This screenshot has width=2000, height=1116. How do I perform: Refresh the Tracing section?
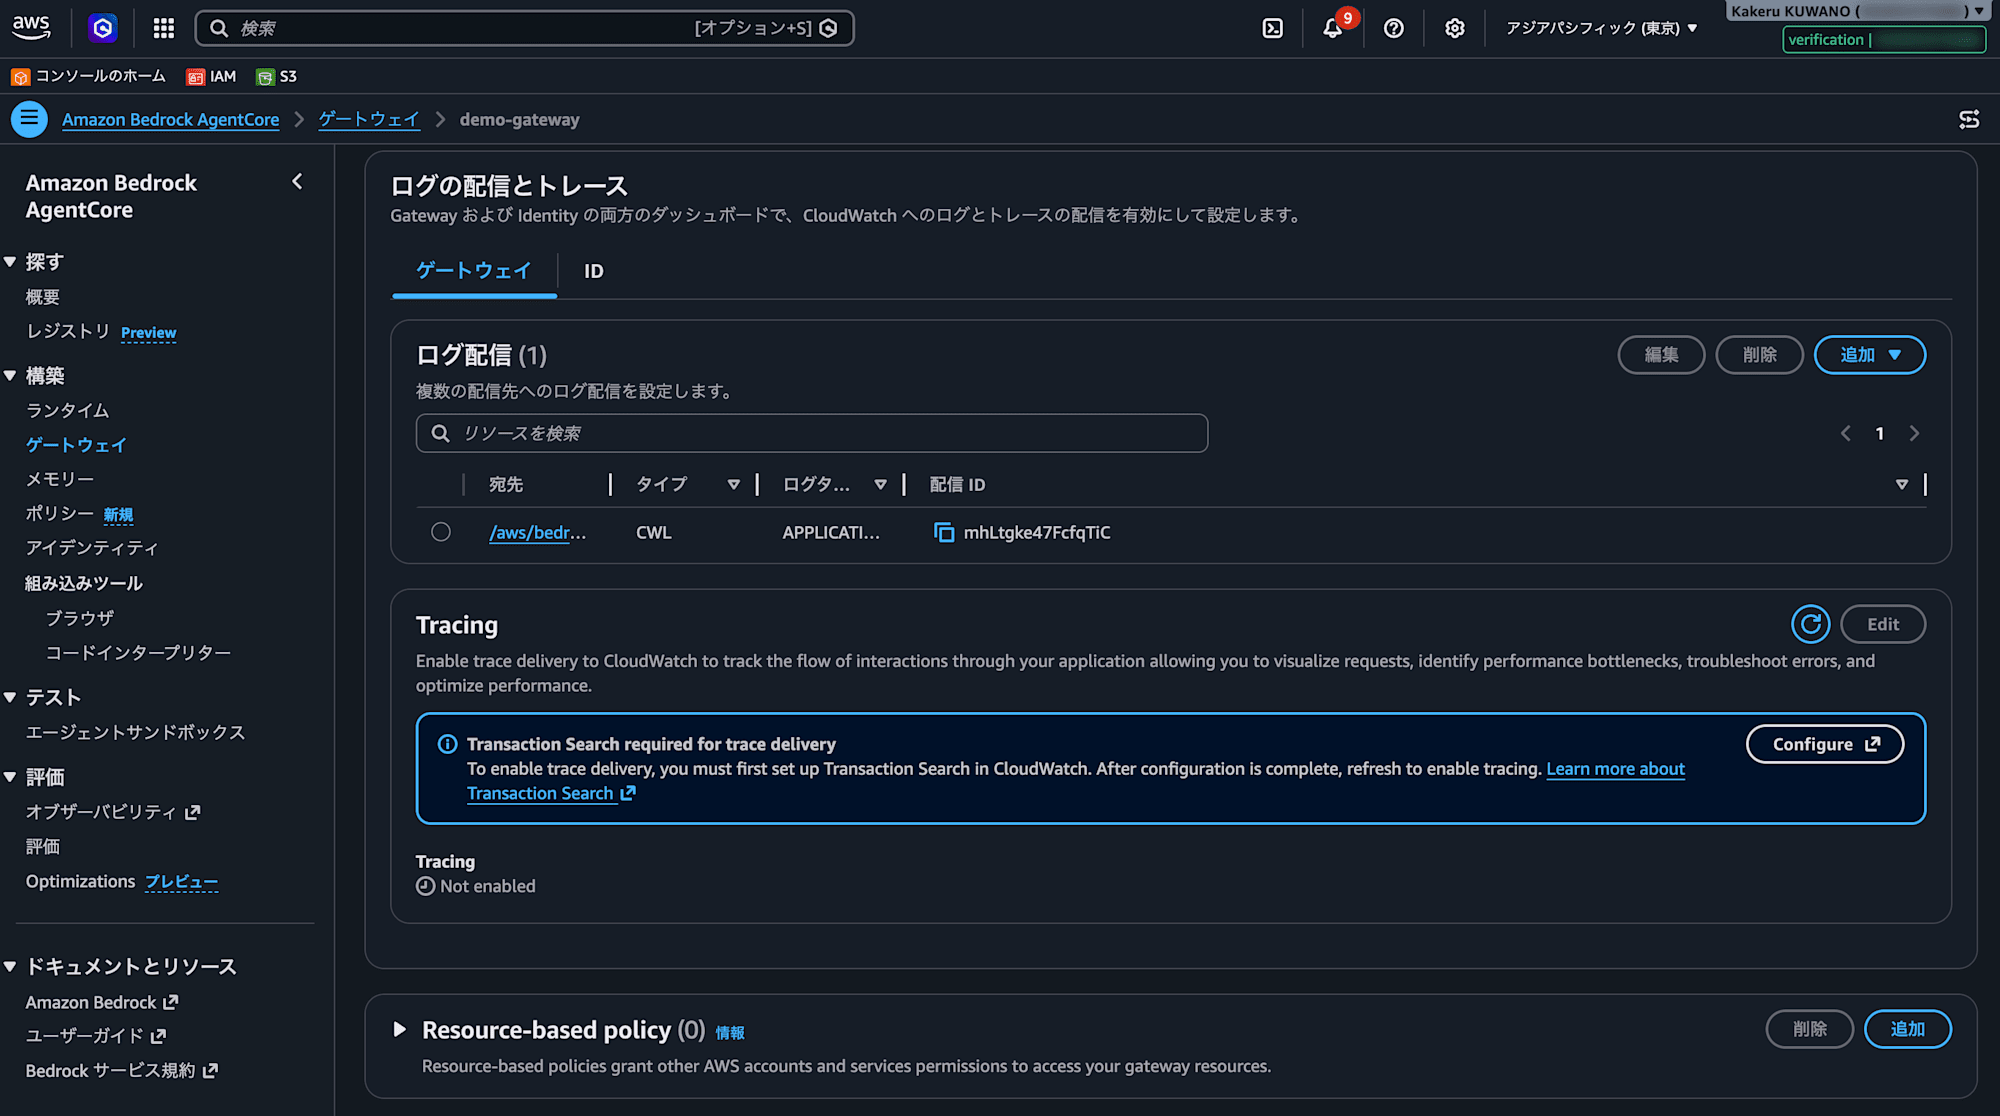point(1811,624)
